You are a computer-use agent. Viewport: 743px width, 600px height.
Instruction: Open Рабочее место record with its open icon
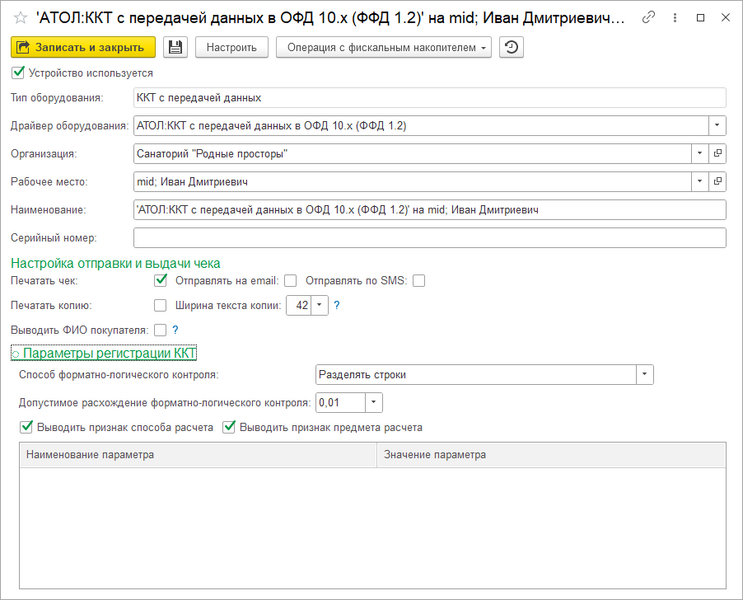click(718, 182)
